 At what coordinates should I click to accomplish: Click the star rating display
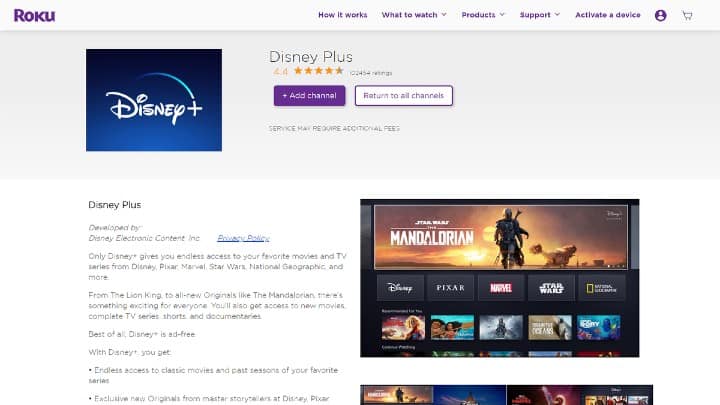[318, 71]
